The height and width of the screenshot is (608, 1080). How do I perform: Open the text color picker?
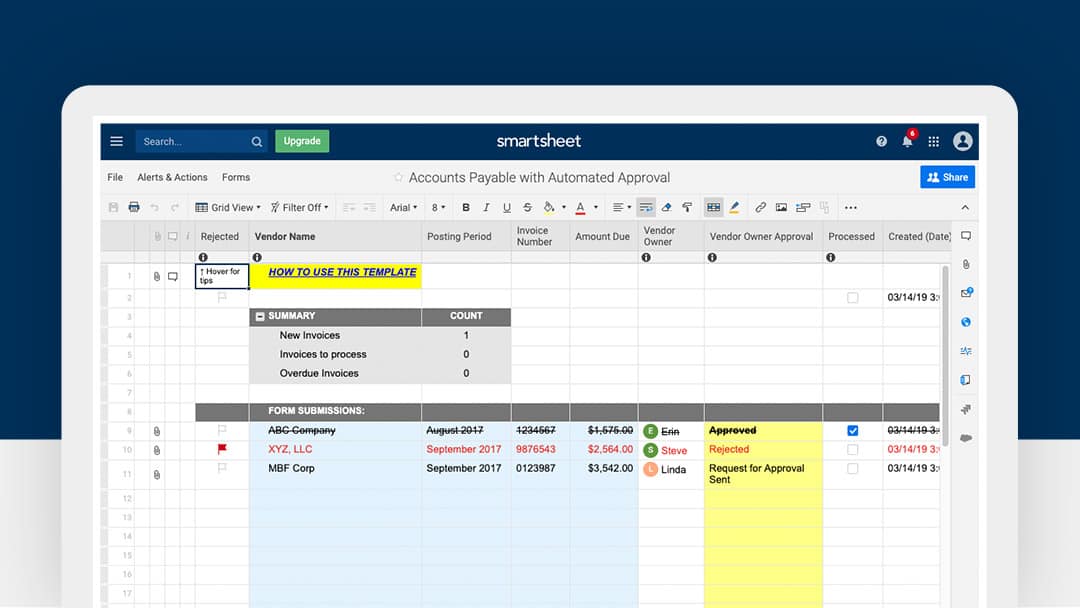581,208
